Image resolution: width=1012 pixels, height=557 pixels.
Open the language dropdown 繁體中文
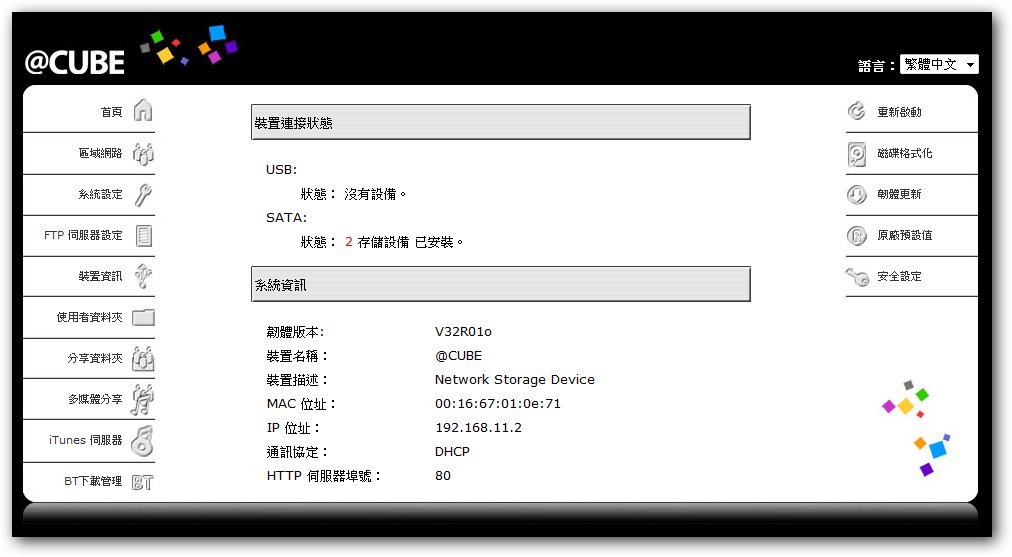pos(939,64)
